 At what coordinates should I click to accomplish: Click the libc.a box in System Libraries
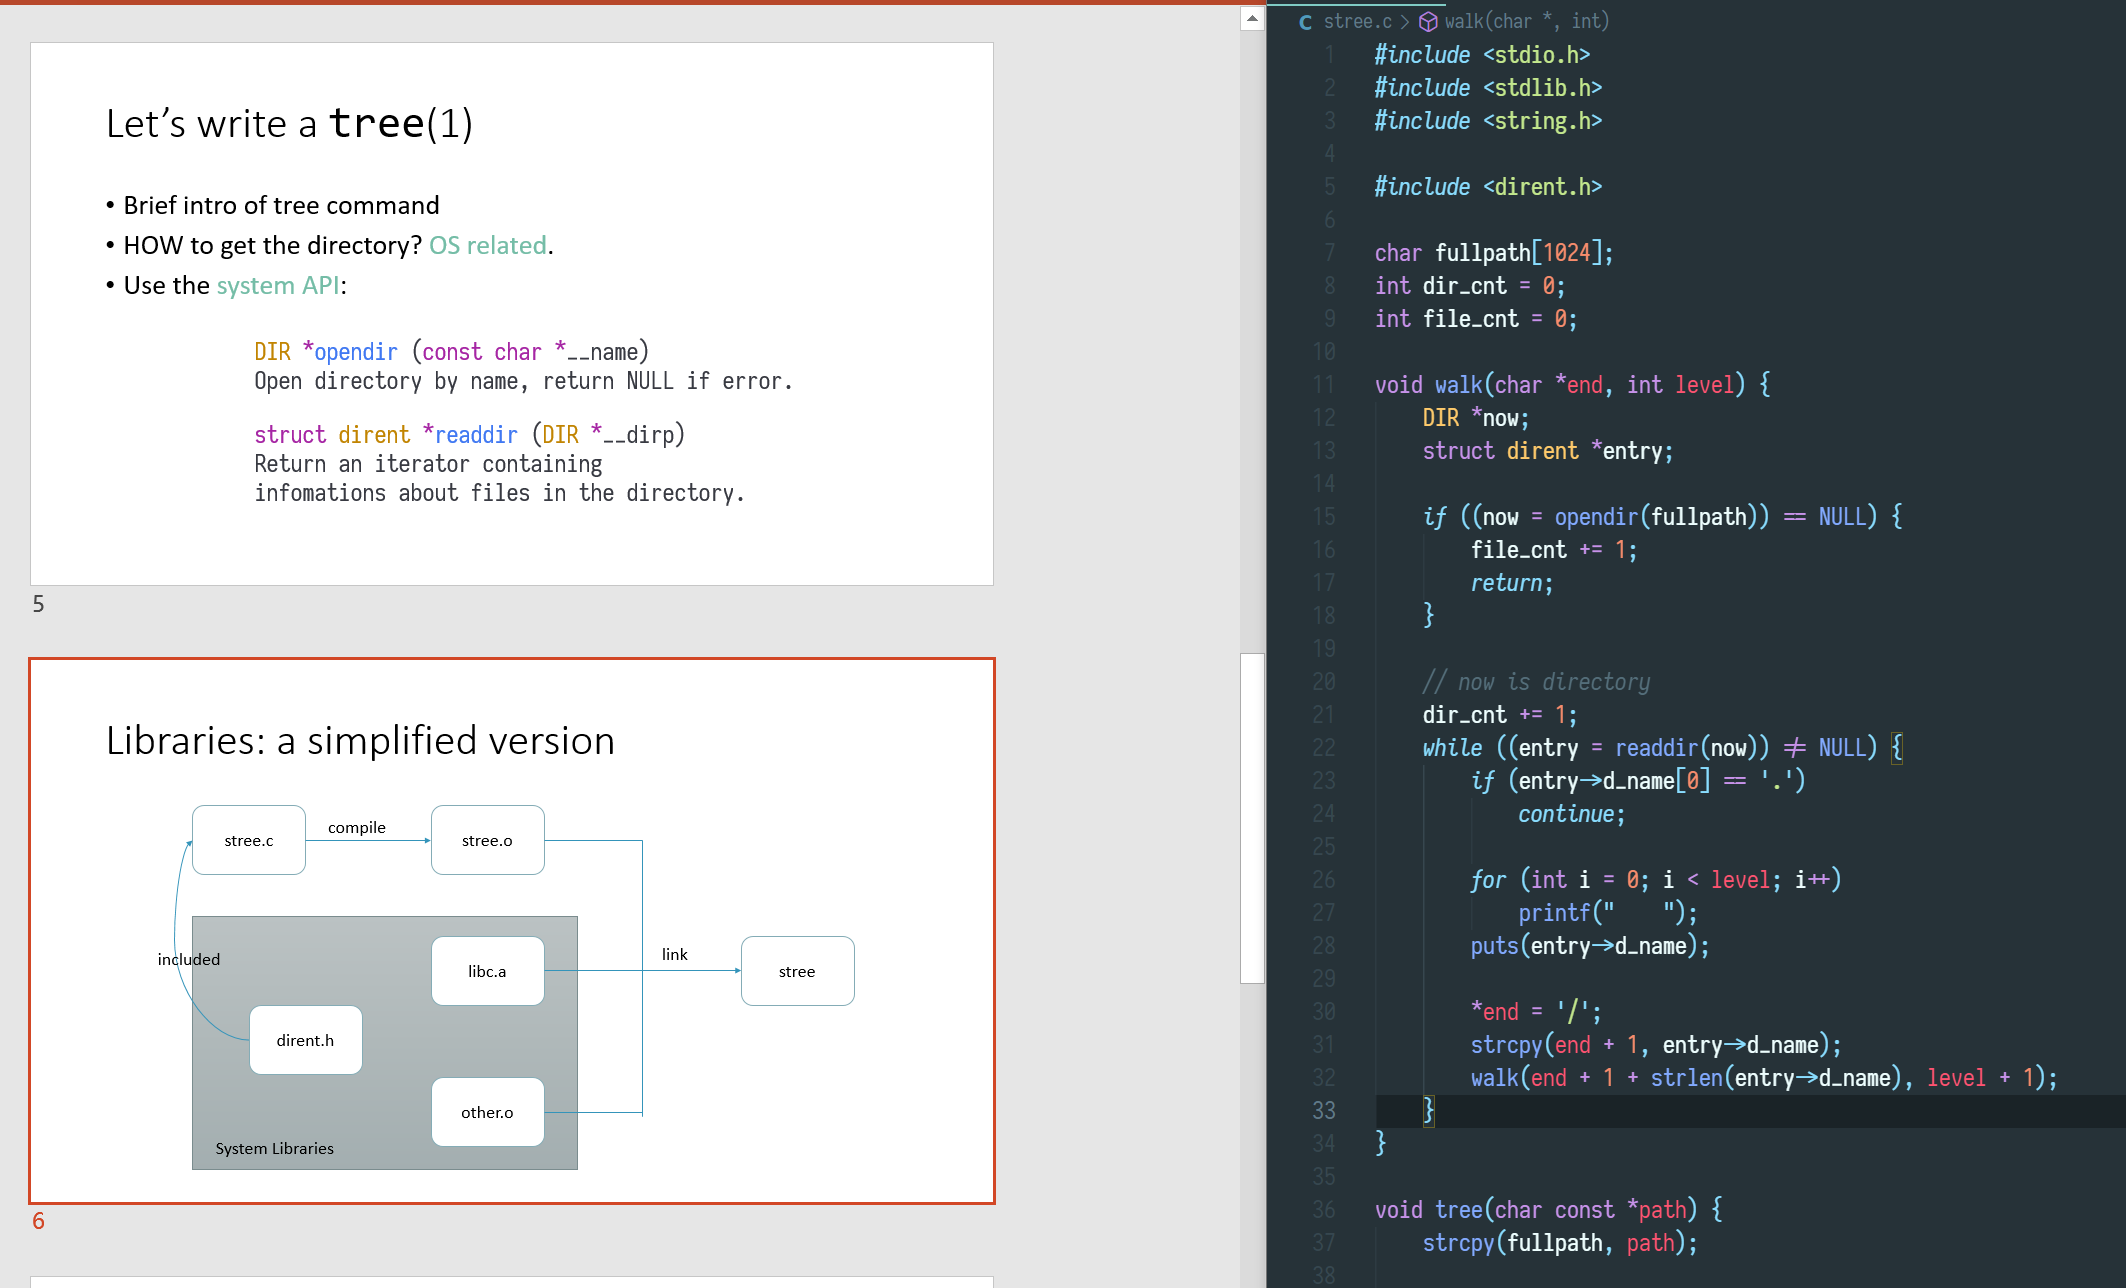click(487, 971)
